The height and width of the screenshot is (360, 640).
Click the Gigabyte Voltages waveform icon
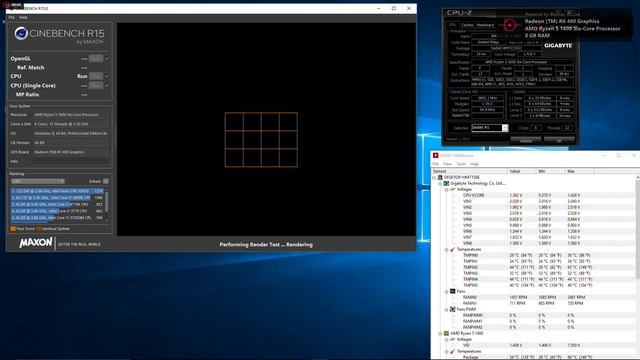[x=453, y=189]
